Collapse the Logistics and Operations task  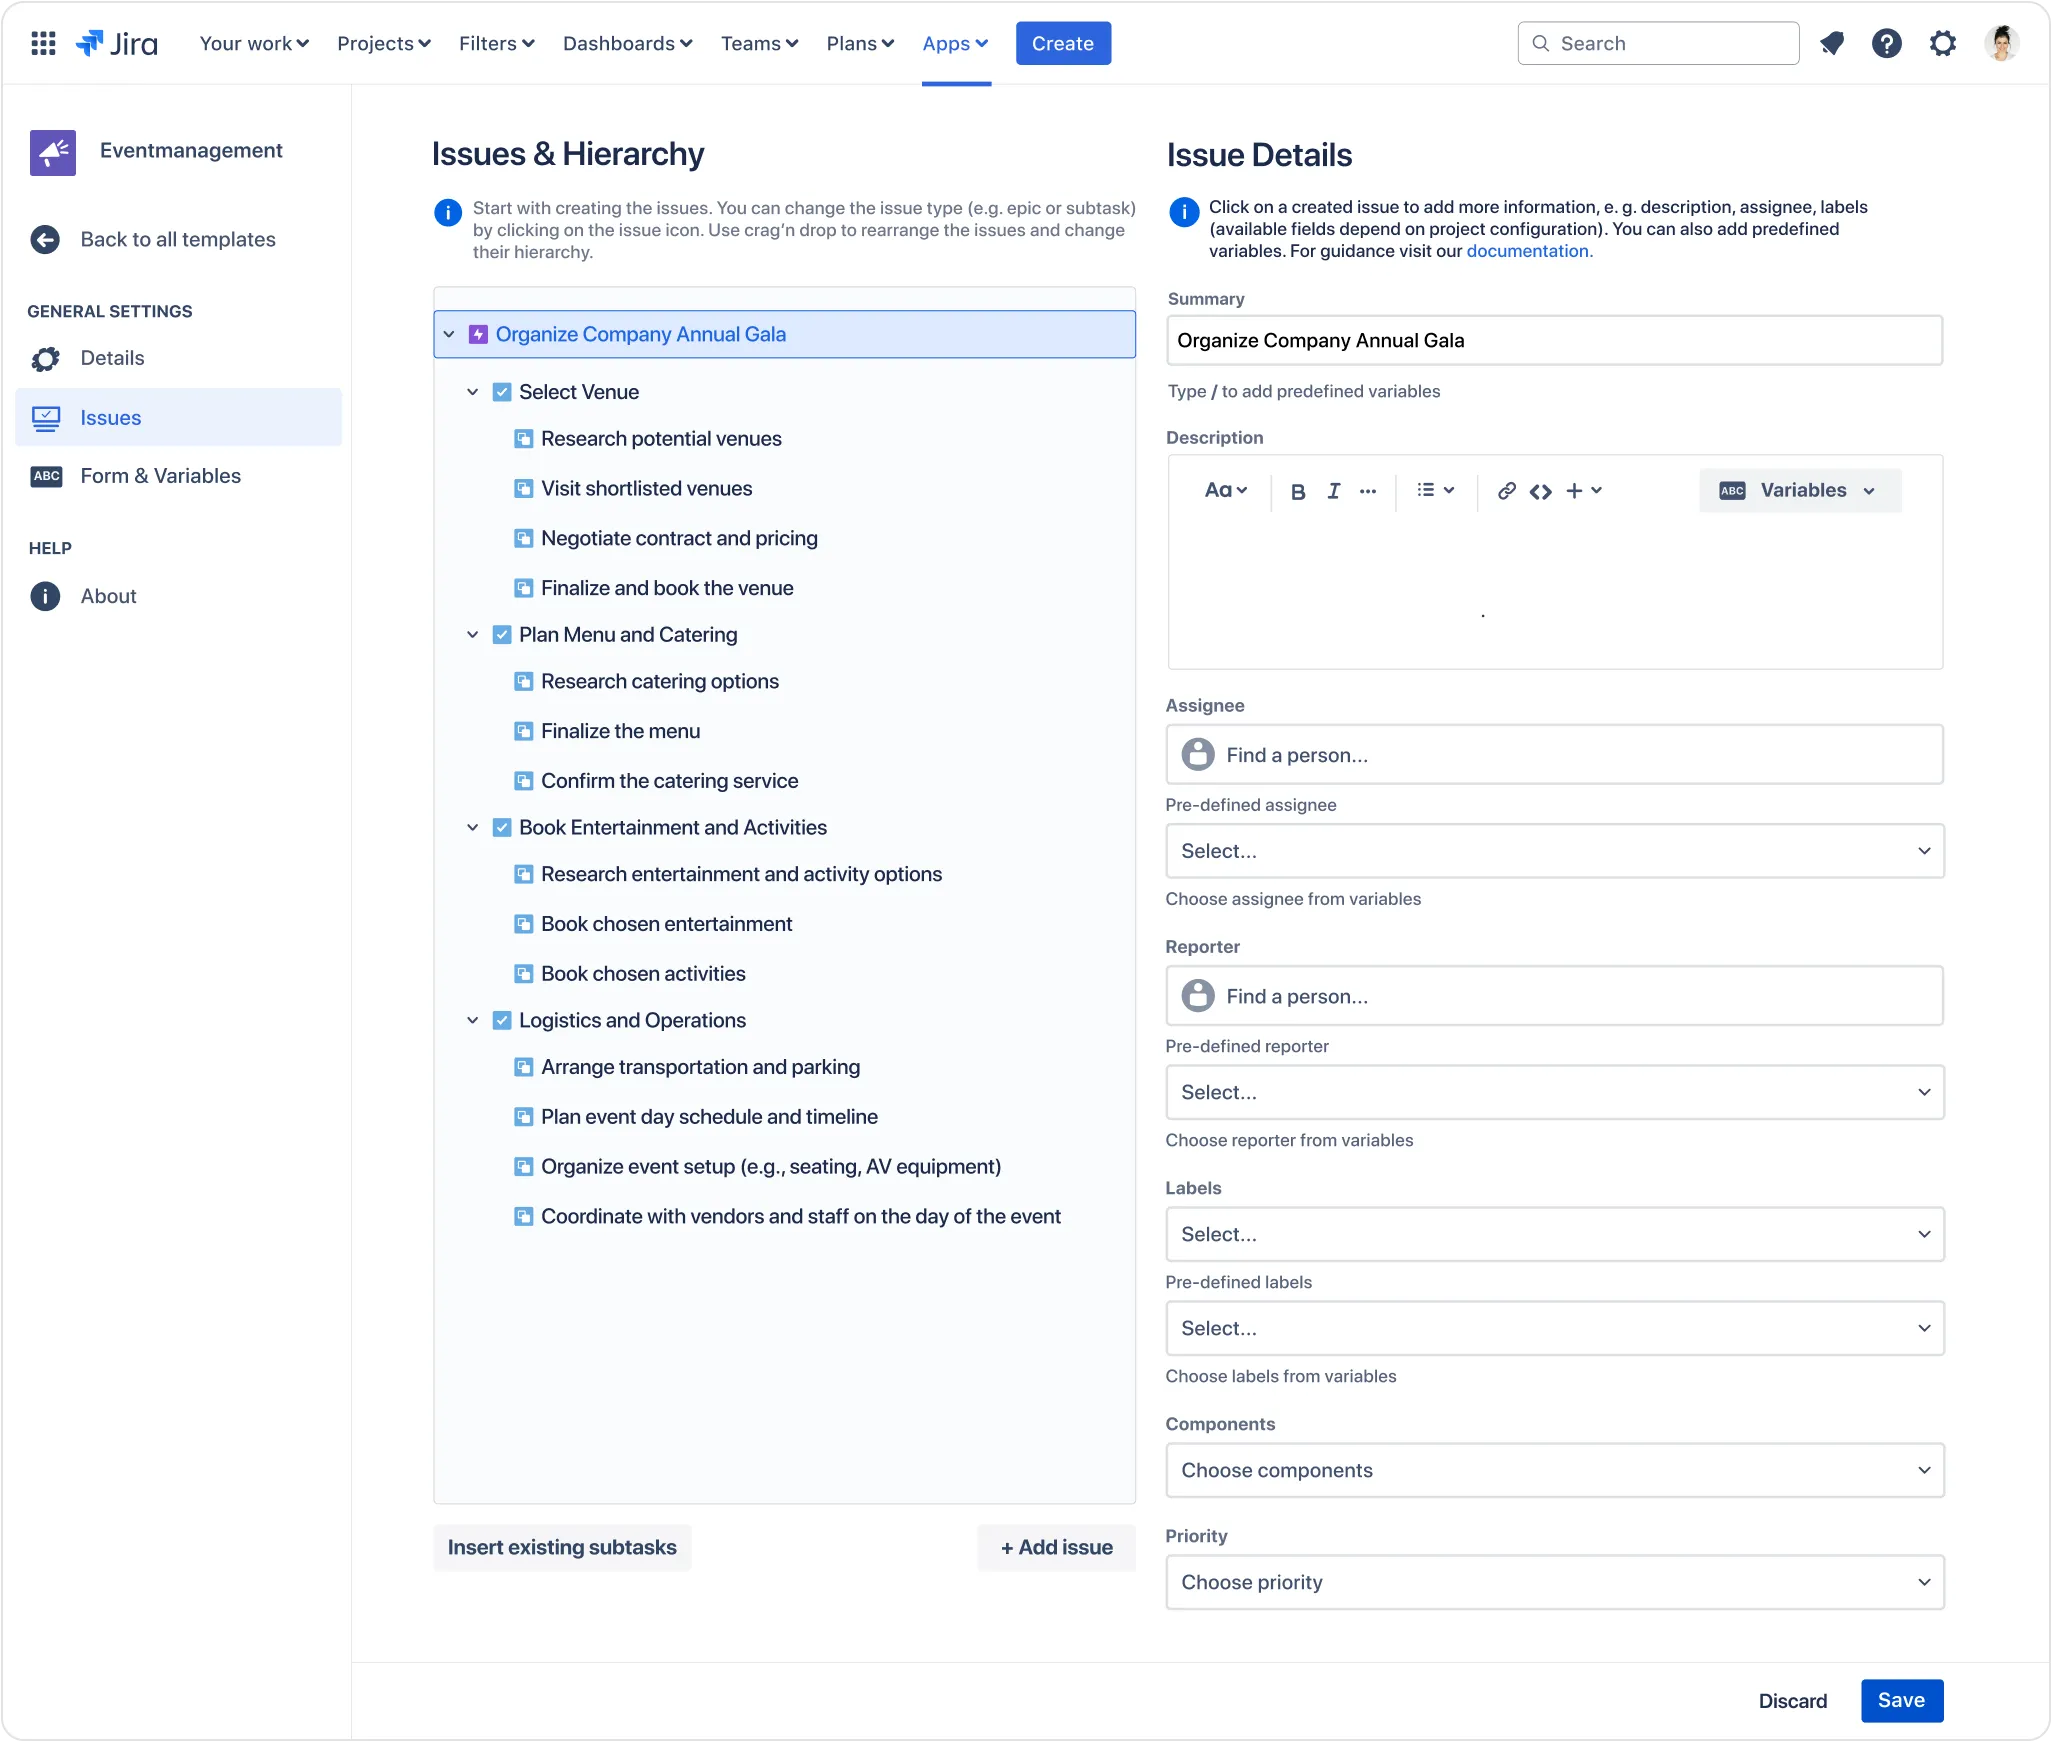coord(473,1021)
